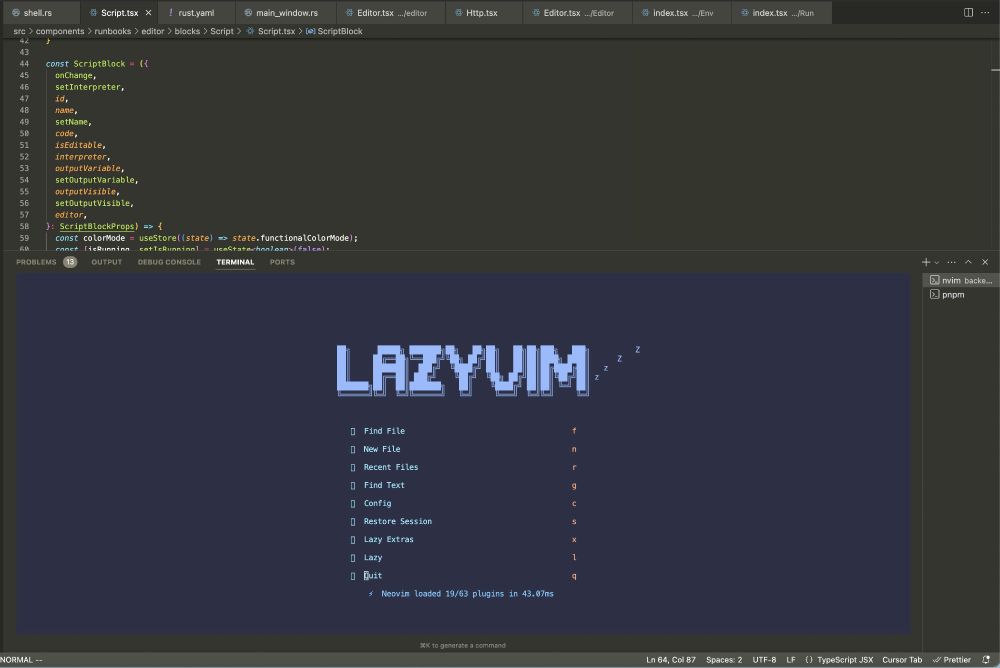Screen dimensions: 1000x668
Task: Click the NORMAL vim mode indicator
Action: (x=21, y=660)
